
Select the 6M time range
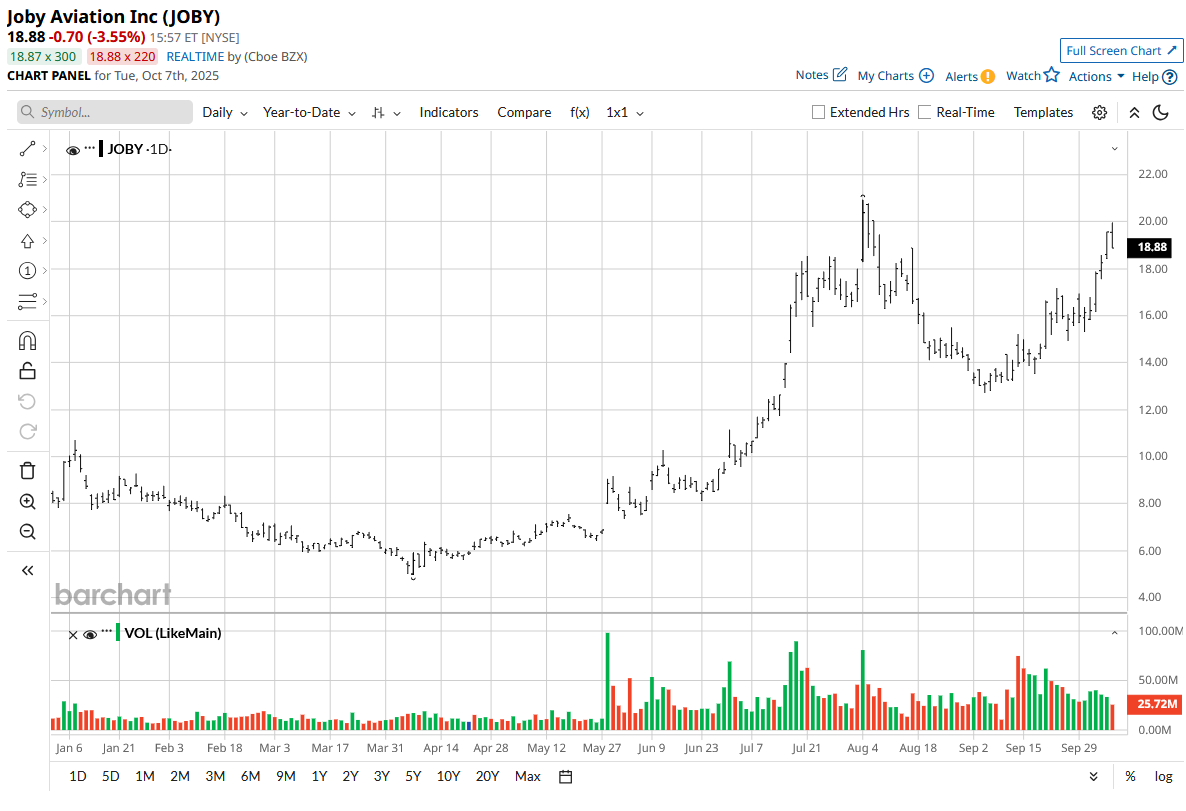coord(250,777)
